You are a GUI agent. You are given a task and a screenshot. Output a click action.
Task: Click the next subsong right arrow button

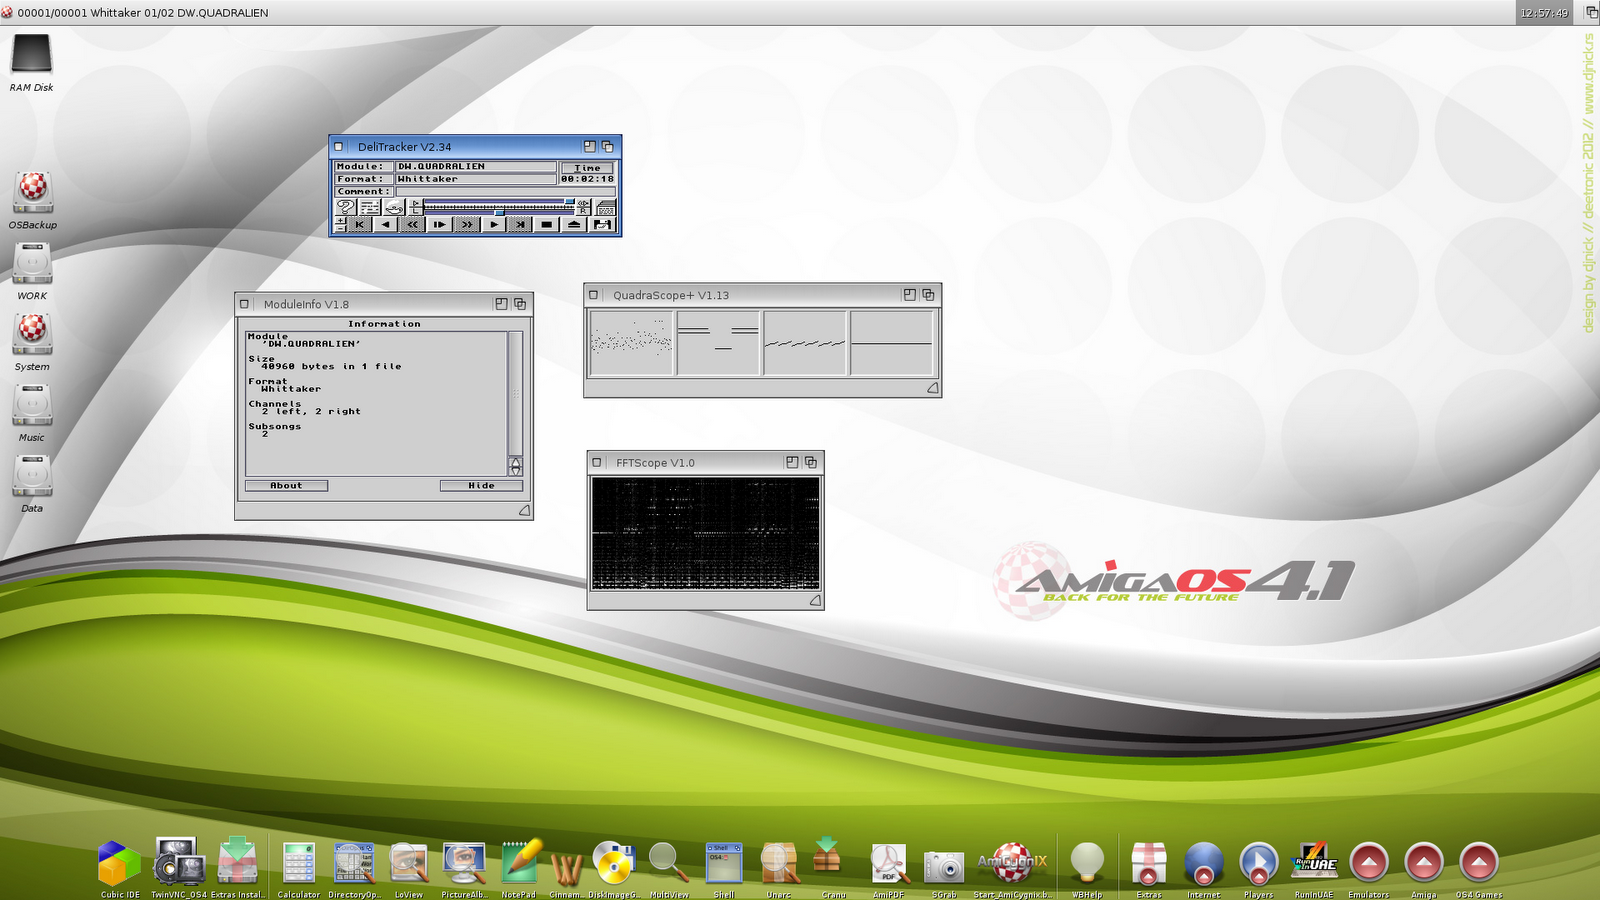click(493, 225)
